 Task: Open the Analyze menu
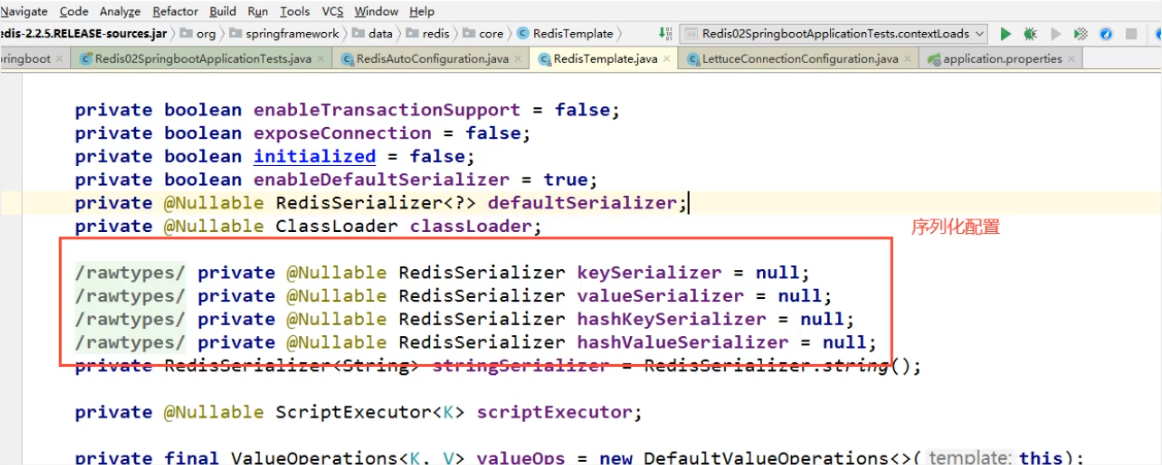coord(120,11)
